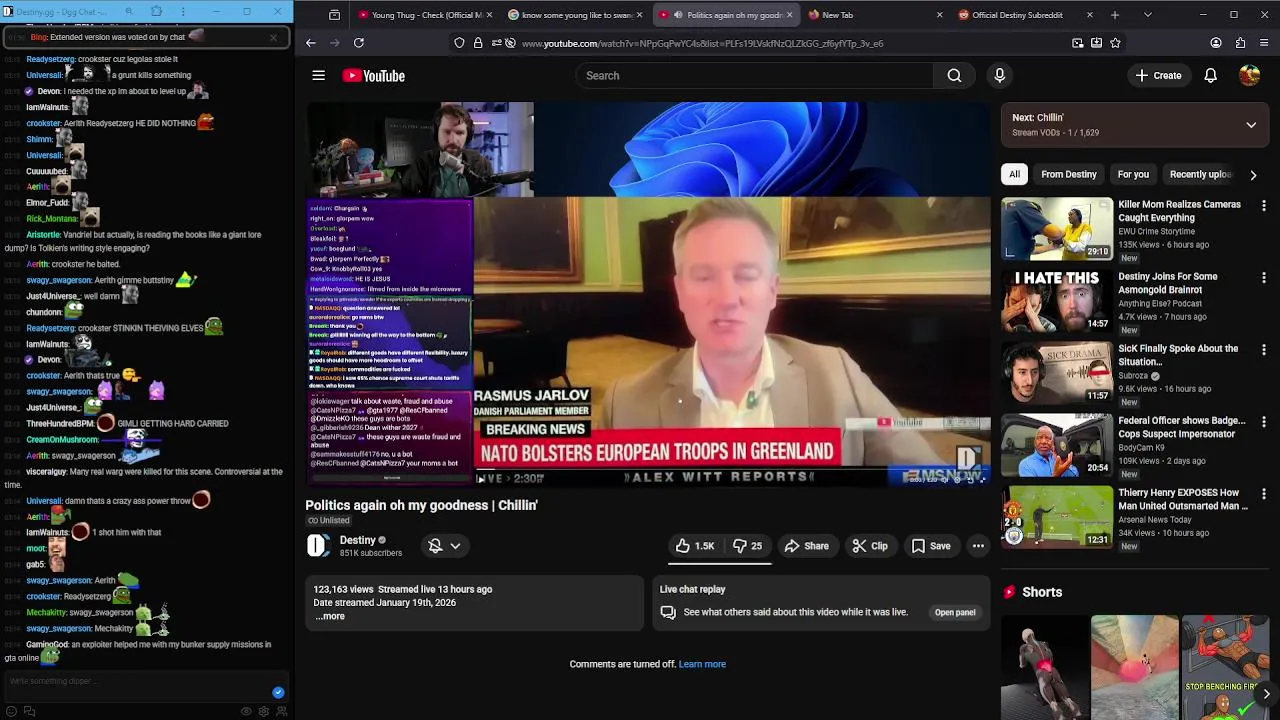Show the Dgg chat users list
Screen dimensions: 1280x720
click(282, 711)
